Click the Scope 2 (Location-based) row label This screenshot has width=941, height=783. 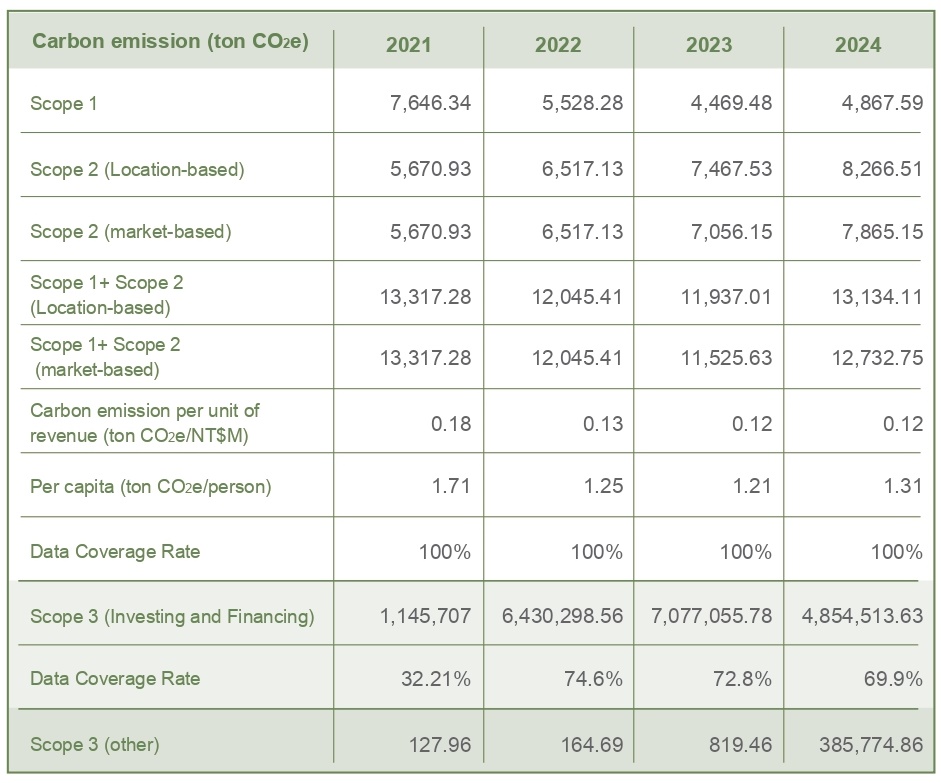click(137, 169)
